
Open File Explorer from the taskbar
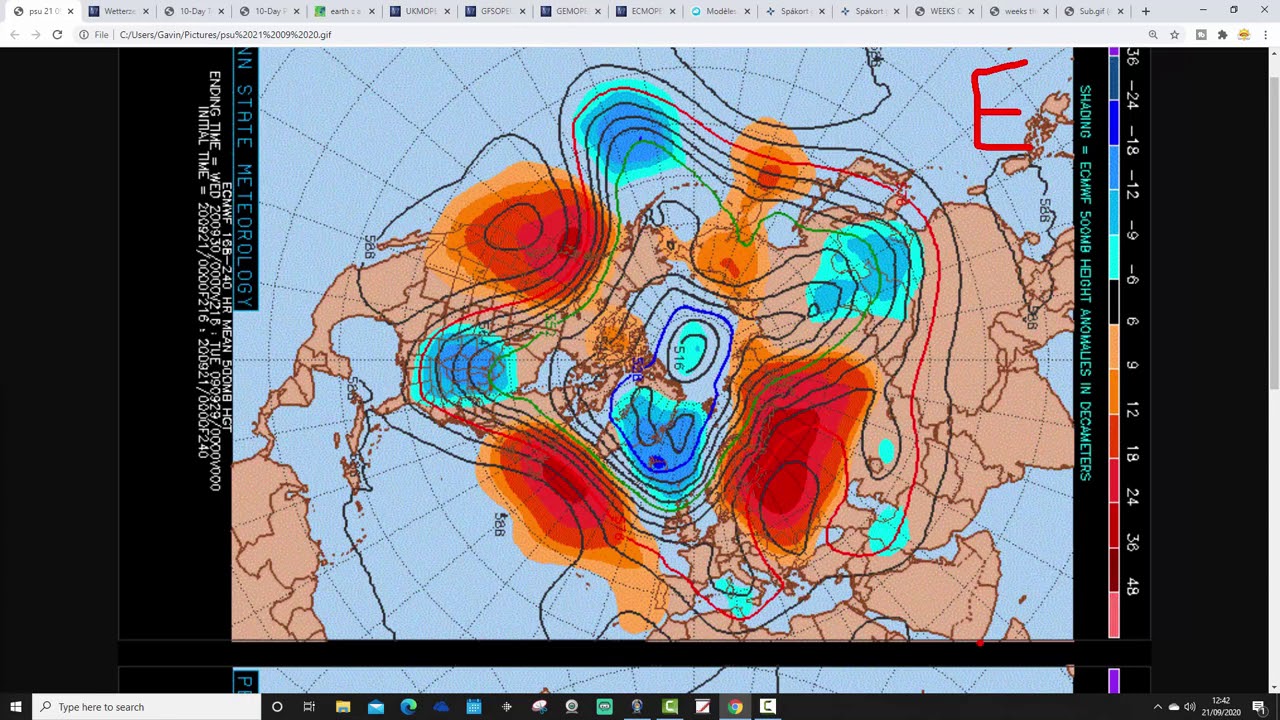[343, 707]
